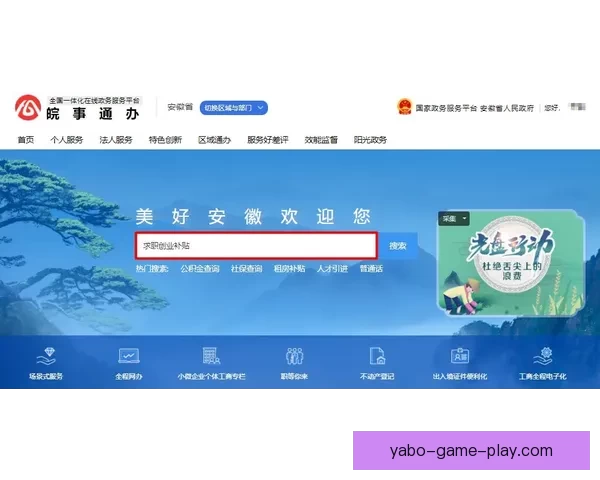The width and height of the screenshot is (600, 480).
Task: Click the 安徽省 region label
Action: [180, 107]
